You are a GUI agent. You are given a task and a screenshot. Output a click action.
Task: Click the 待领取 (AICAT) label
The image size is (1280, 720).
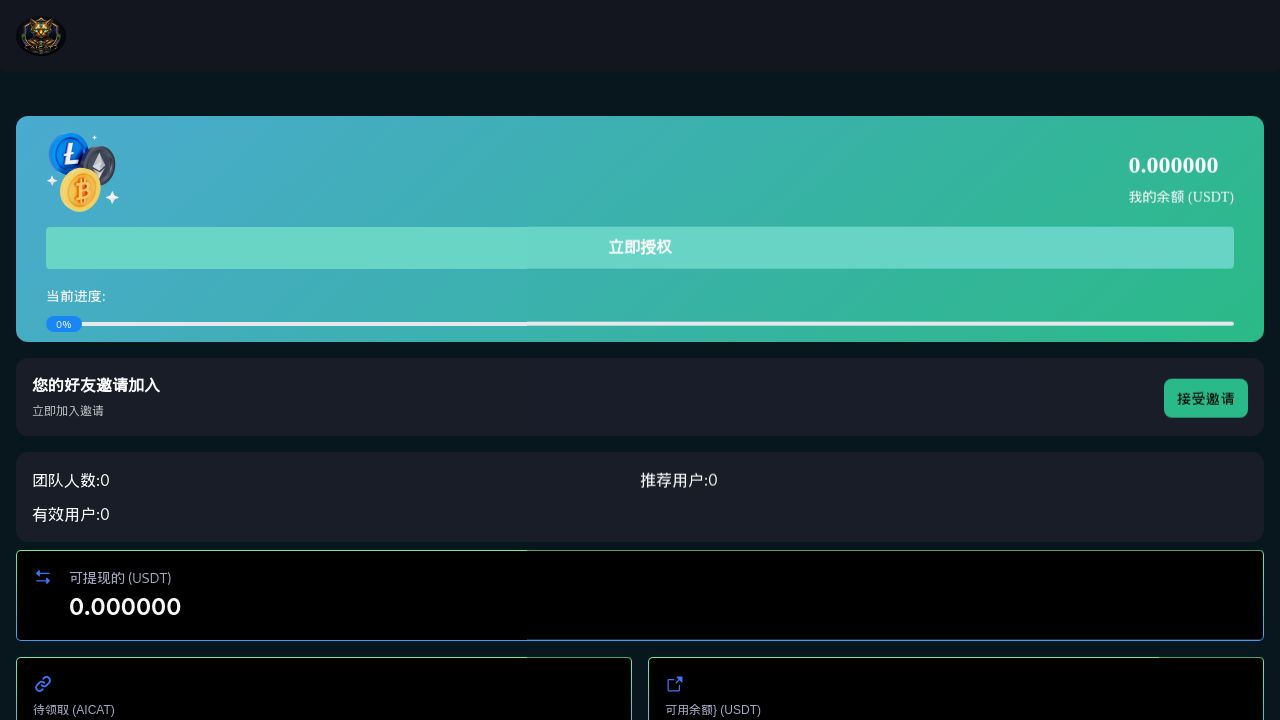coord(74,710)
